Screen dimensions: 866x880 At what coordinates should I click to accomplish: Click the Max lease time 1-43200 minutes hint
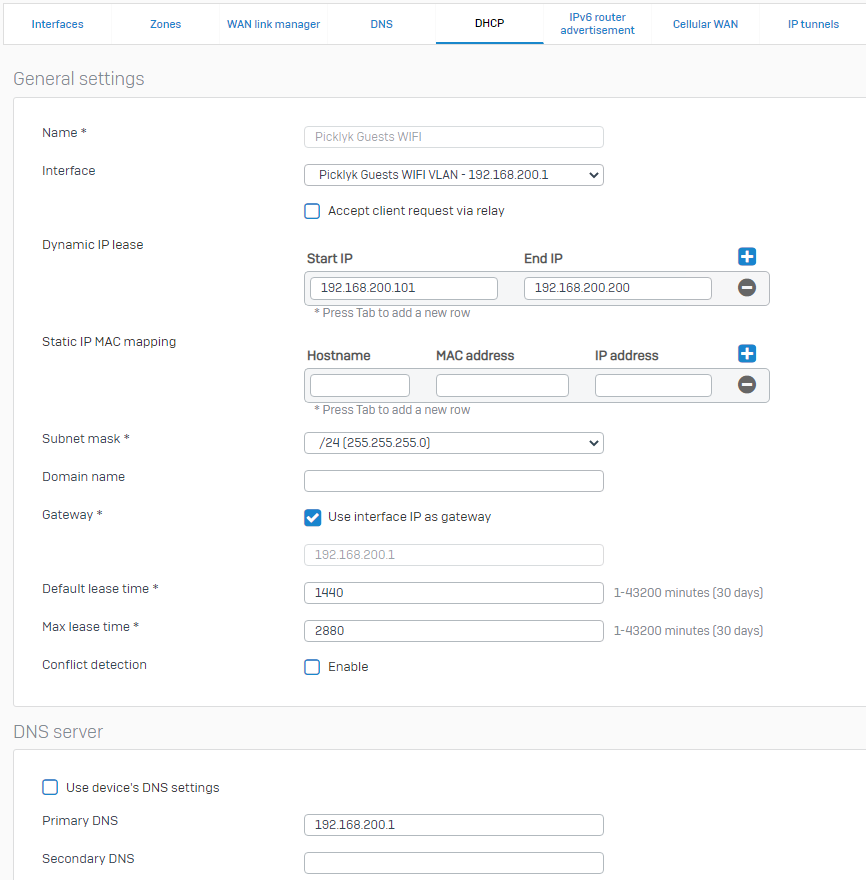pos(688,631)
